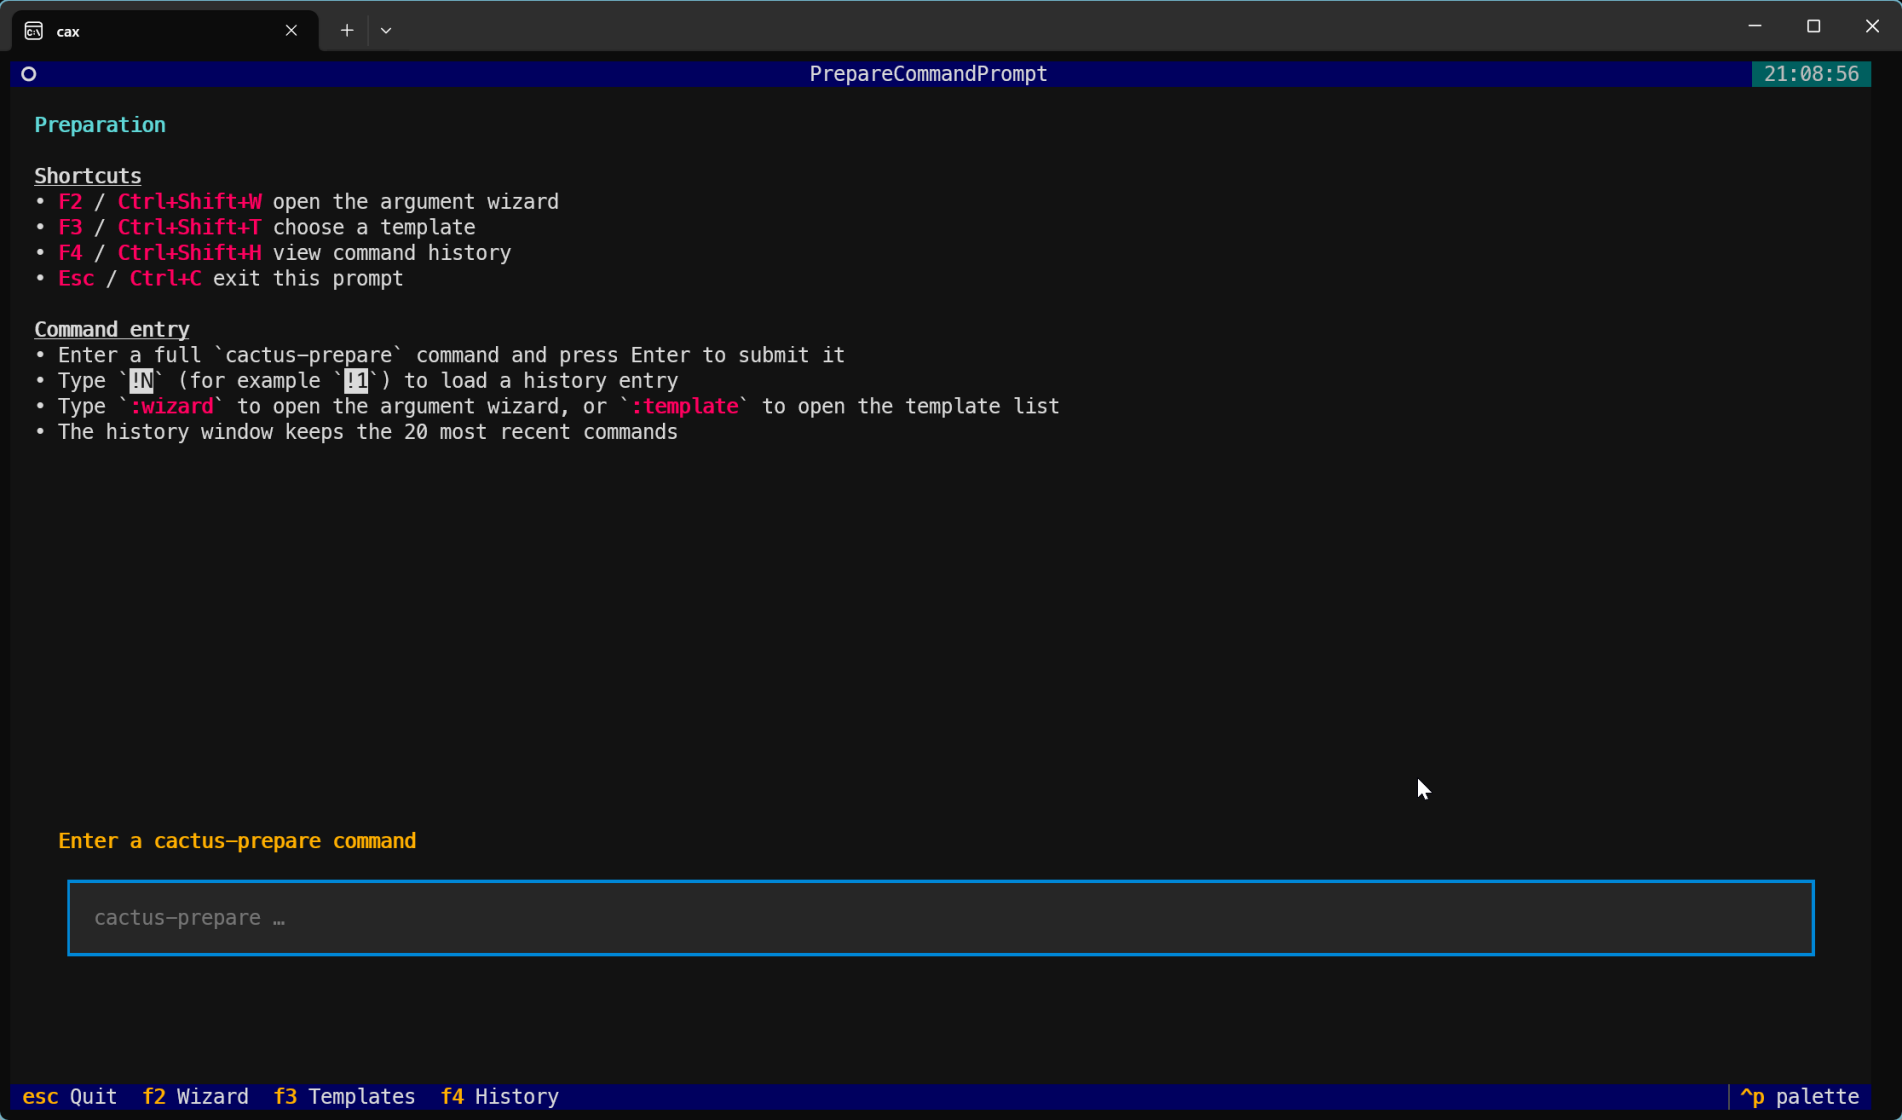Click the PrepareCommandPrompt header title
Viewport: 1902px width, 1120px height.
coord(928,74)
